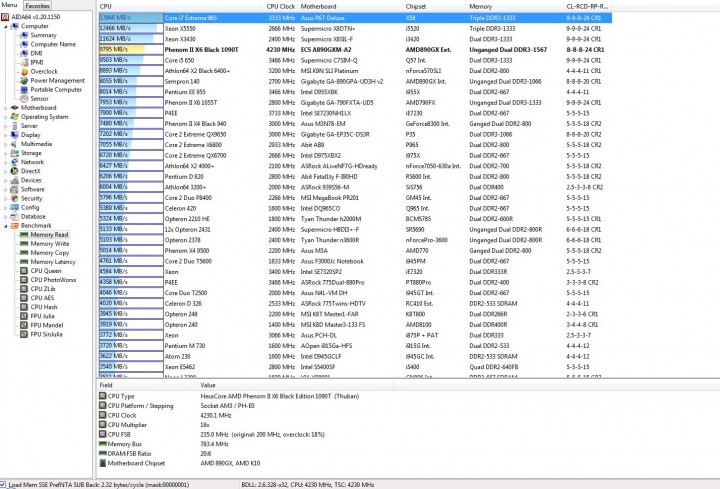Viewport: 720px width, 489px height.
Task: Switch to the Menu tab
Action: [10, 5]
